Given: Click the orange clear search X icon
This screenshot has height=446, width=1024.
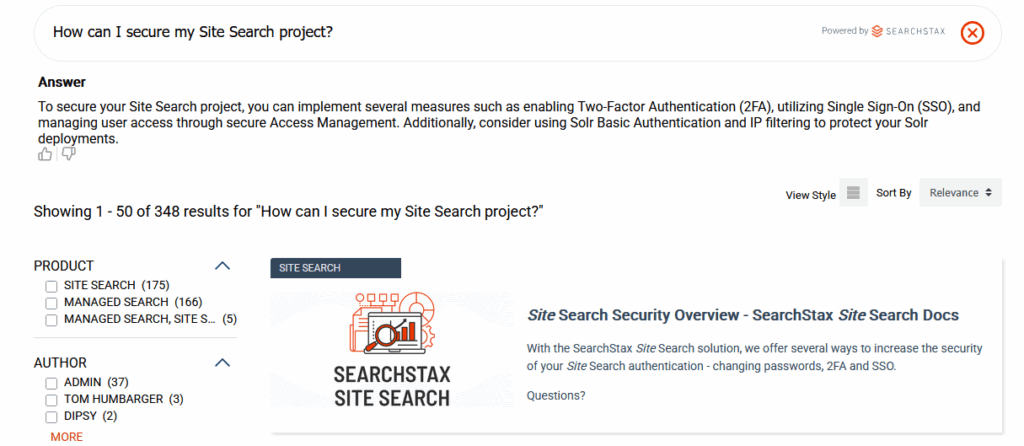Looking at the screenshot, I should coord(972,32).
